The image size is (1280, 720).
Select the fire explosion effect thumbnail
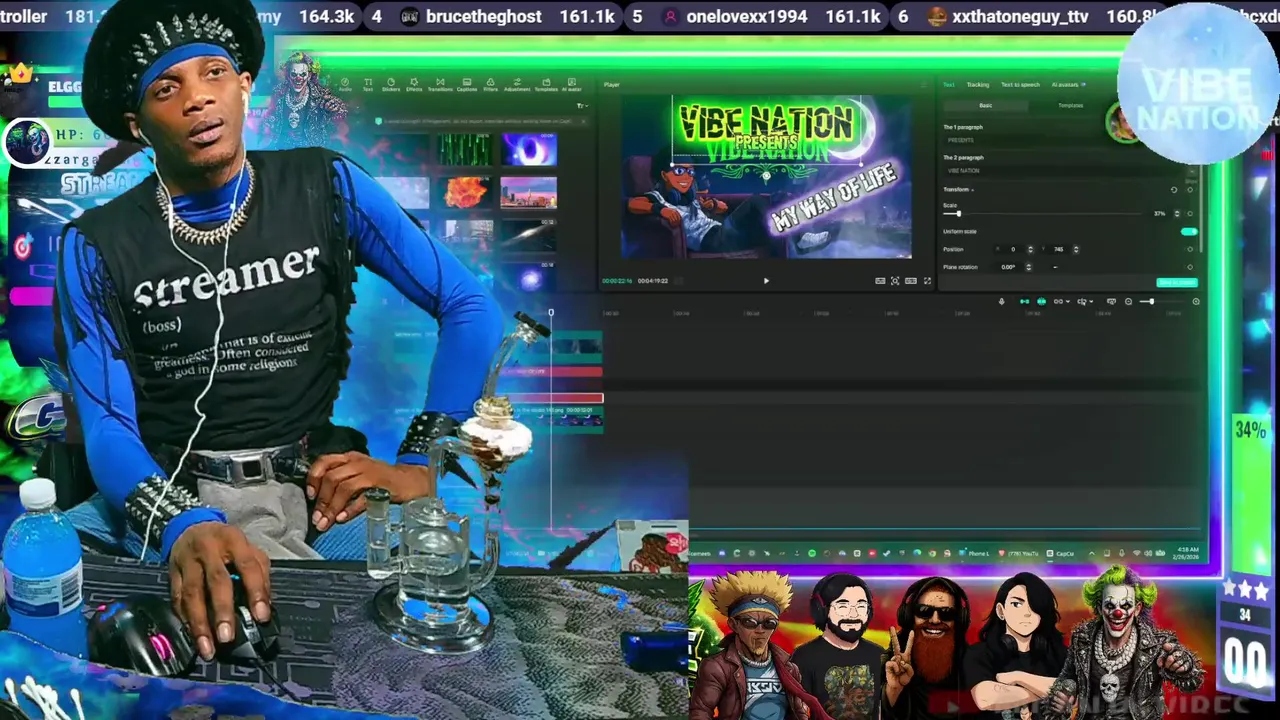[465, 192]
